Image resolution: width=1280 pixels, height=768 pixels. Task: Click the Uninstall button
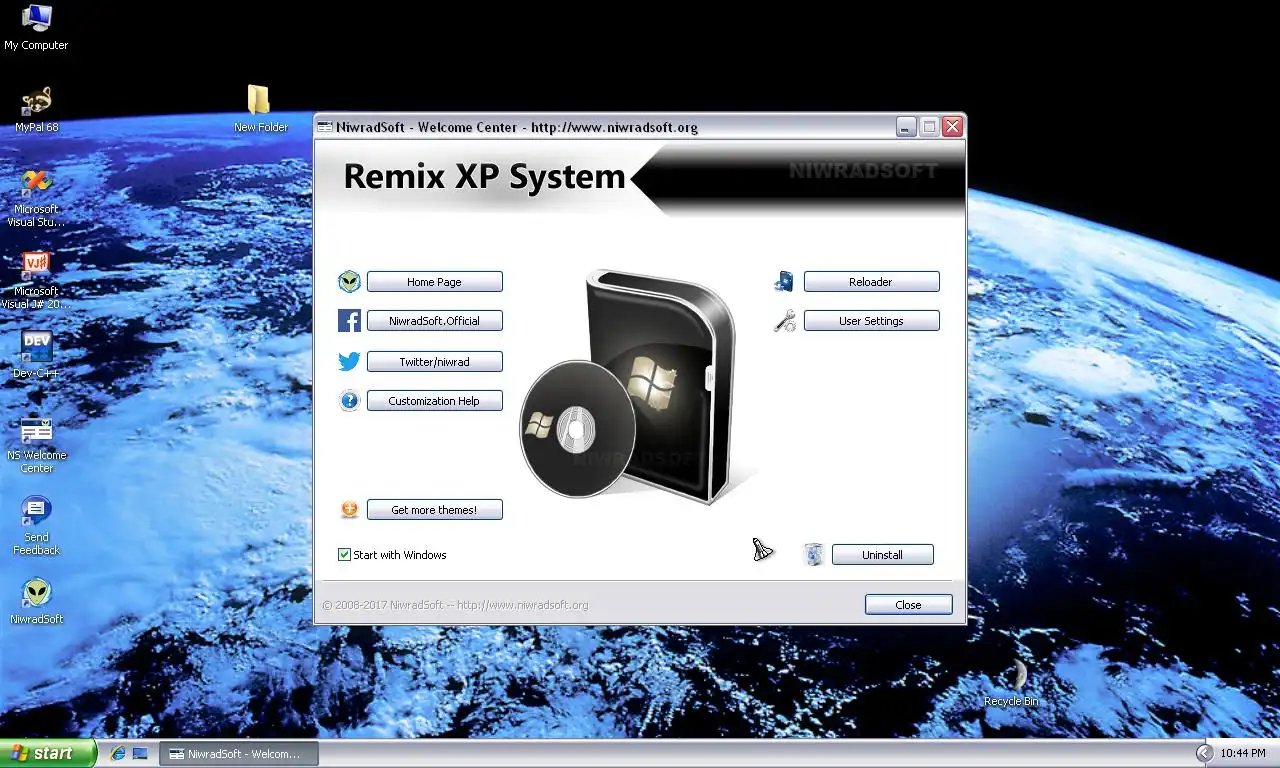point(882,555)
